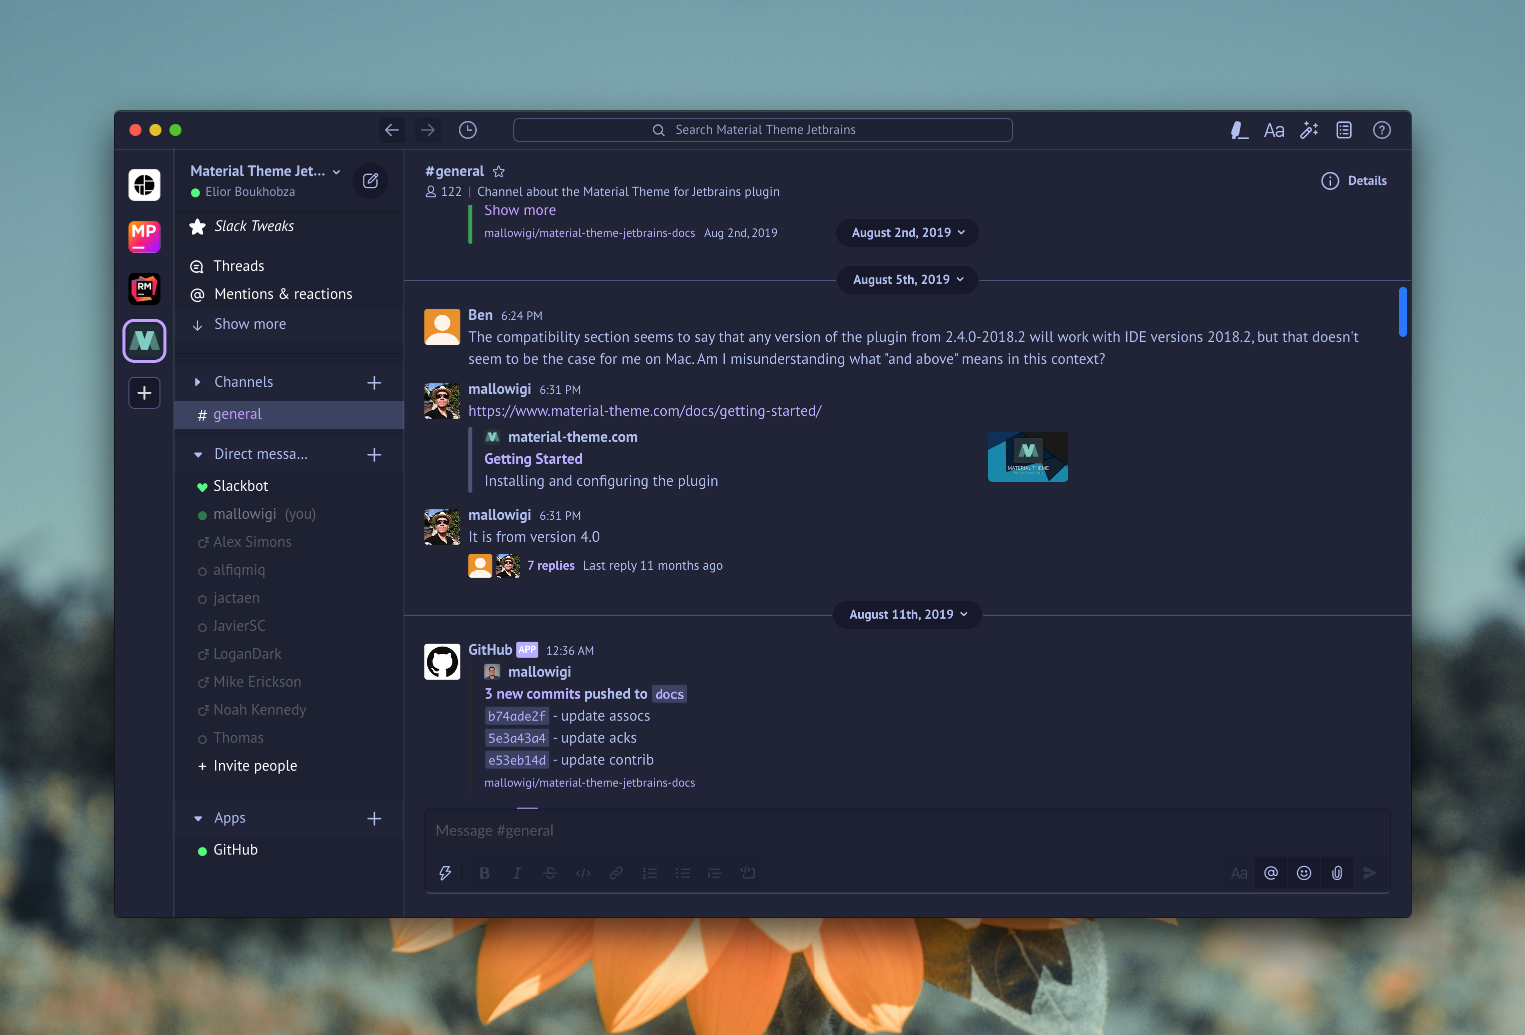Viewport: 1525px width, 1035px height.
Task: Open the GitHub app conversation
Action: pyautogui.click(x=236, y=850)
